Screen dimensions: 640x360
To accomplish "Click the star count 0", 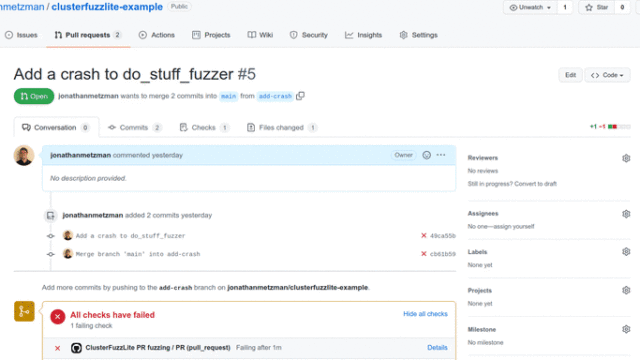I will coord(622,7).
